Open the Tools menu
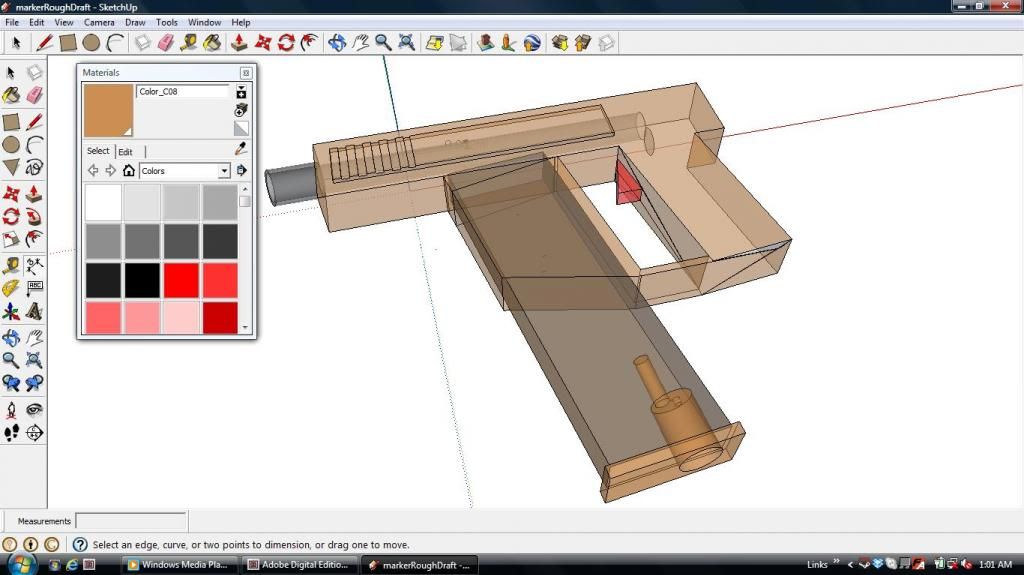Image resolution: width=1024 pixels, height=575 pixels. tap(167, 22)
